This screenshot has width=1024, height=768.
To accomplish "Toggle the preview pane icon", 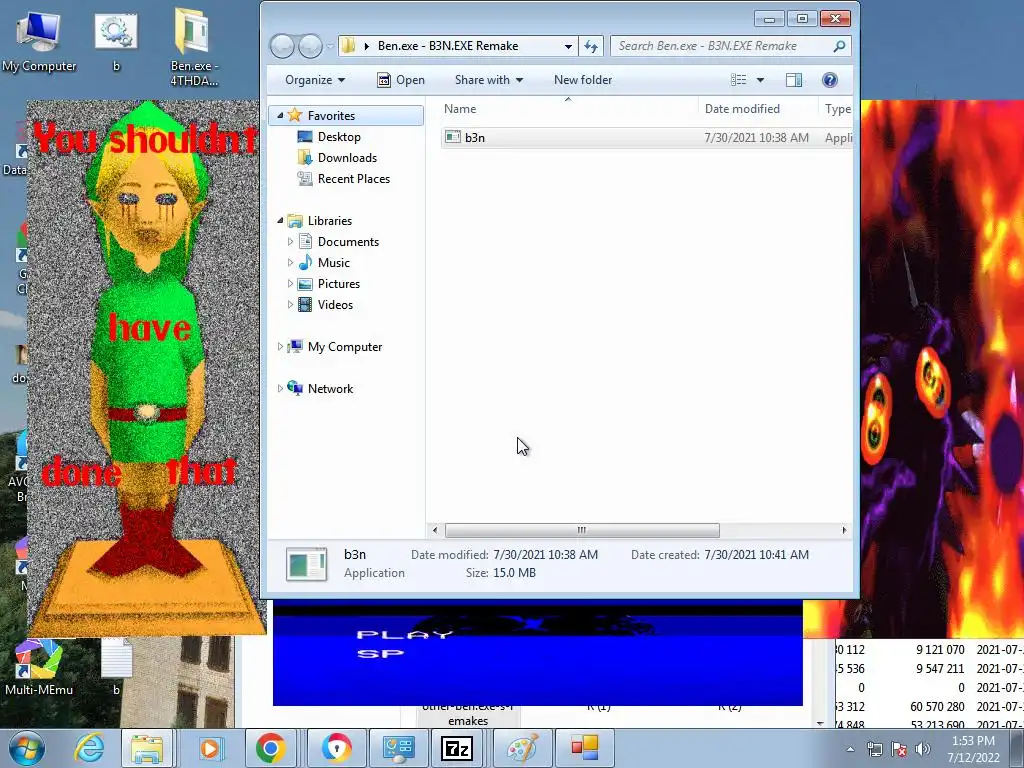I will [x=793, y=80].
